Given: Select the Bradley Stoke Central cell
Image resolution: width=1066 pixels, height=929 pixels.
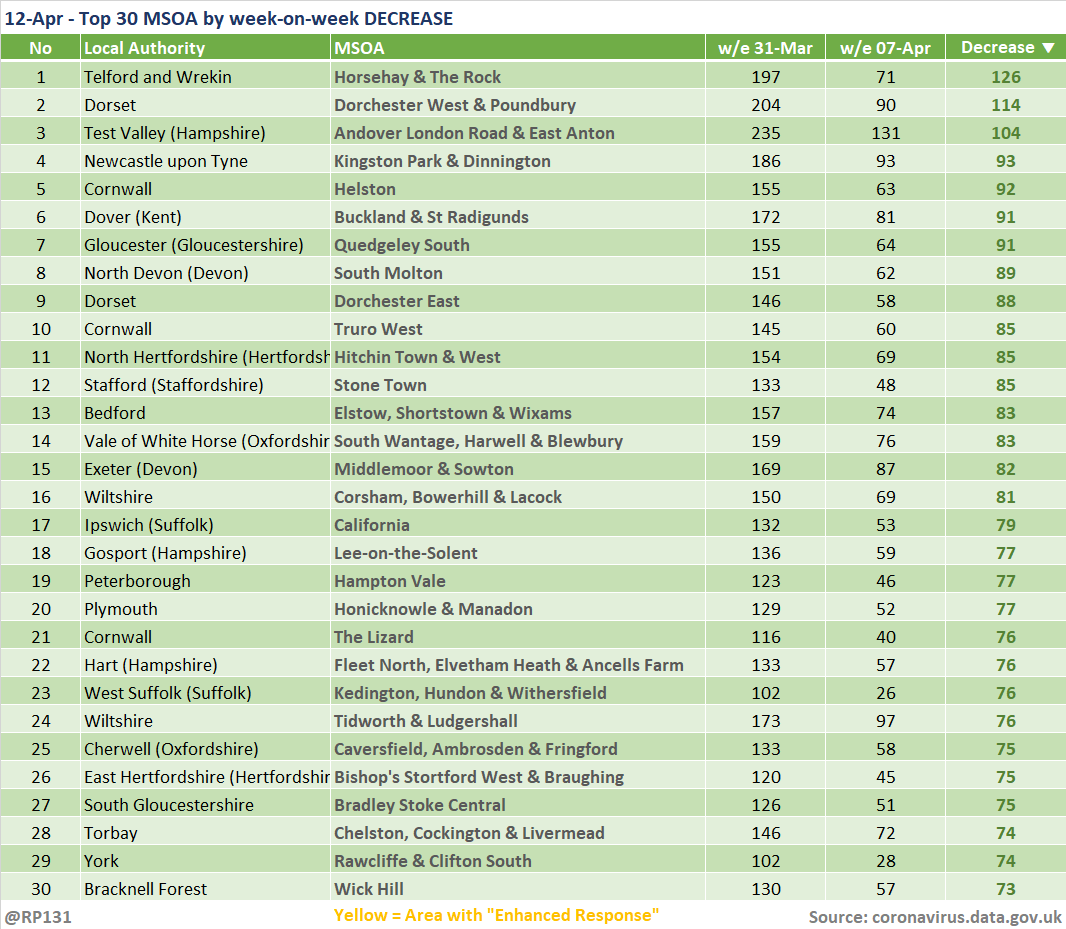Looking at the screenshot, I should (x=420, y=805).
